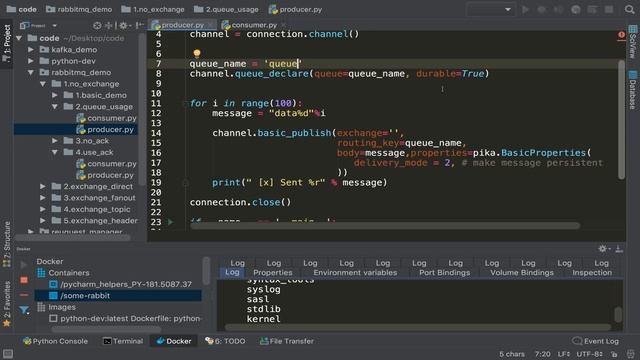
Task: Open the Terminal tool window
Action: pos(123,341)
